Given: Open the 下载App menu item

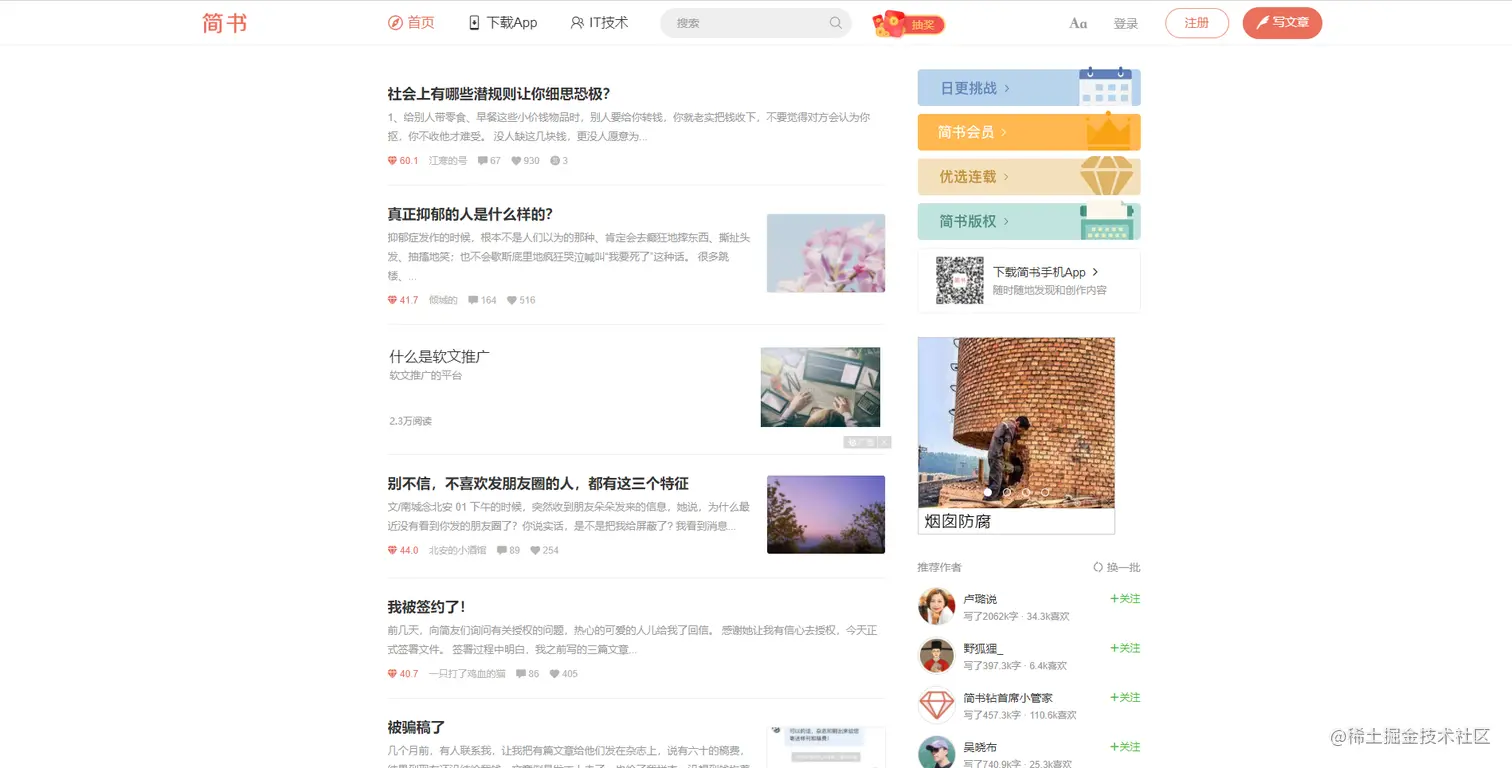Looking at the screenshot, I should 503,22.
